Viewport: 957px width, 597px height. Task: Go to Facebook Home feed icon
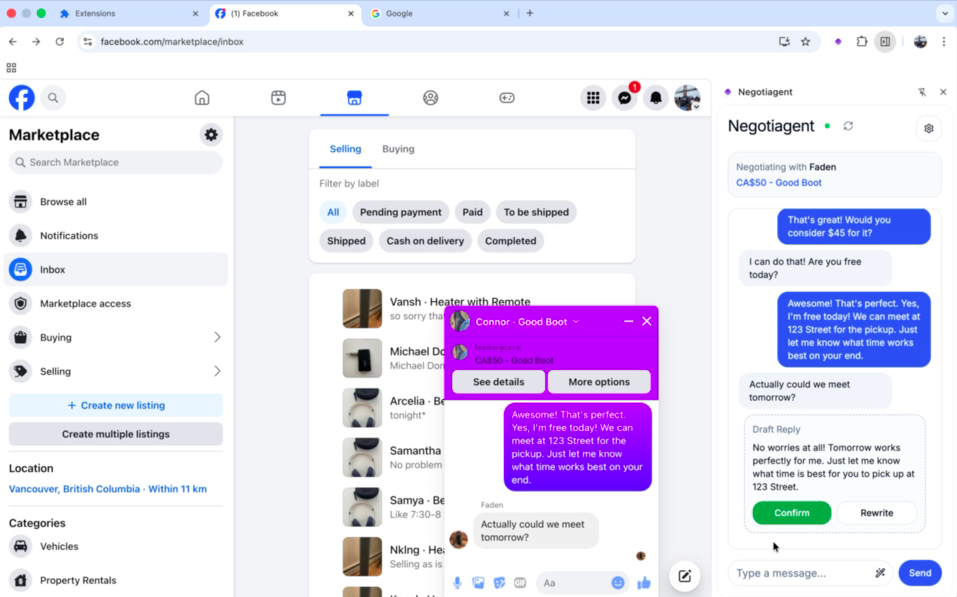click(202, 98)
